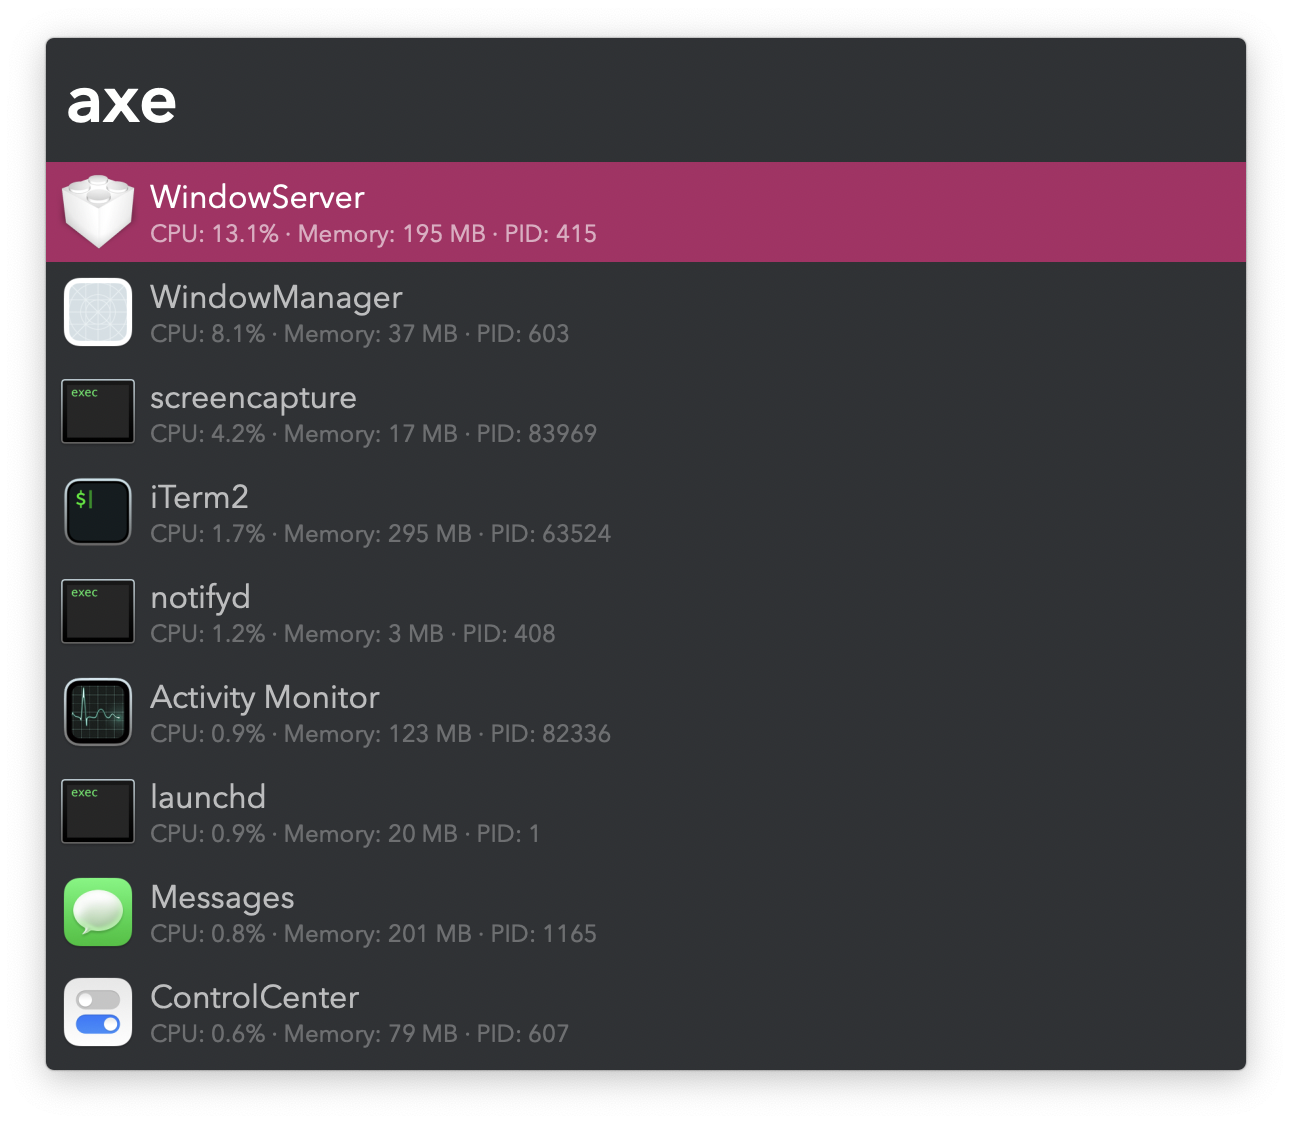Select the Activity Monitor process title
1292x1124 pixels.
point(265,698)
